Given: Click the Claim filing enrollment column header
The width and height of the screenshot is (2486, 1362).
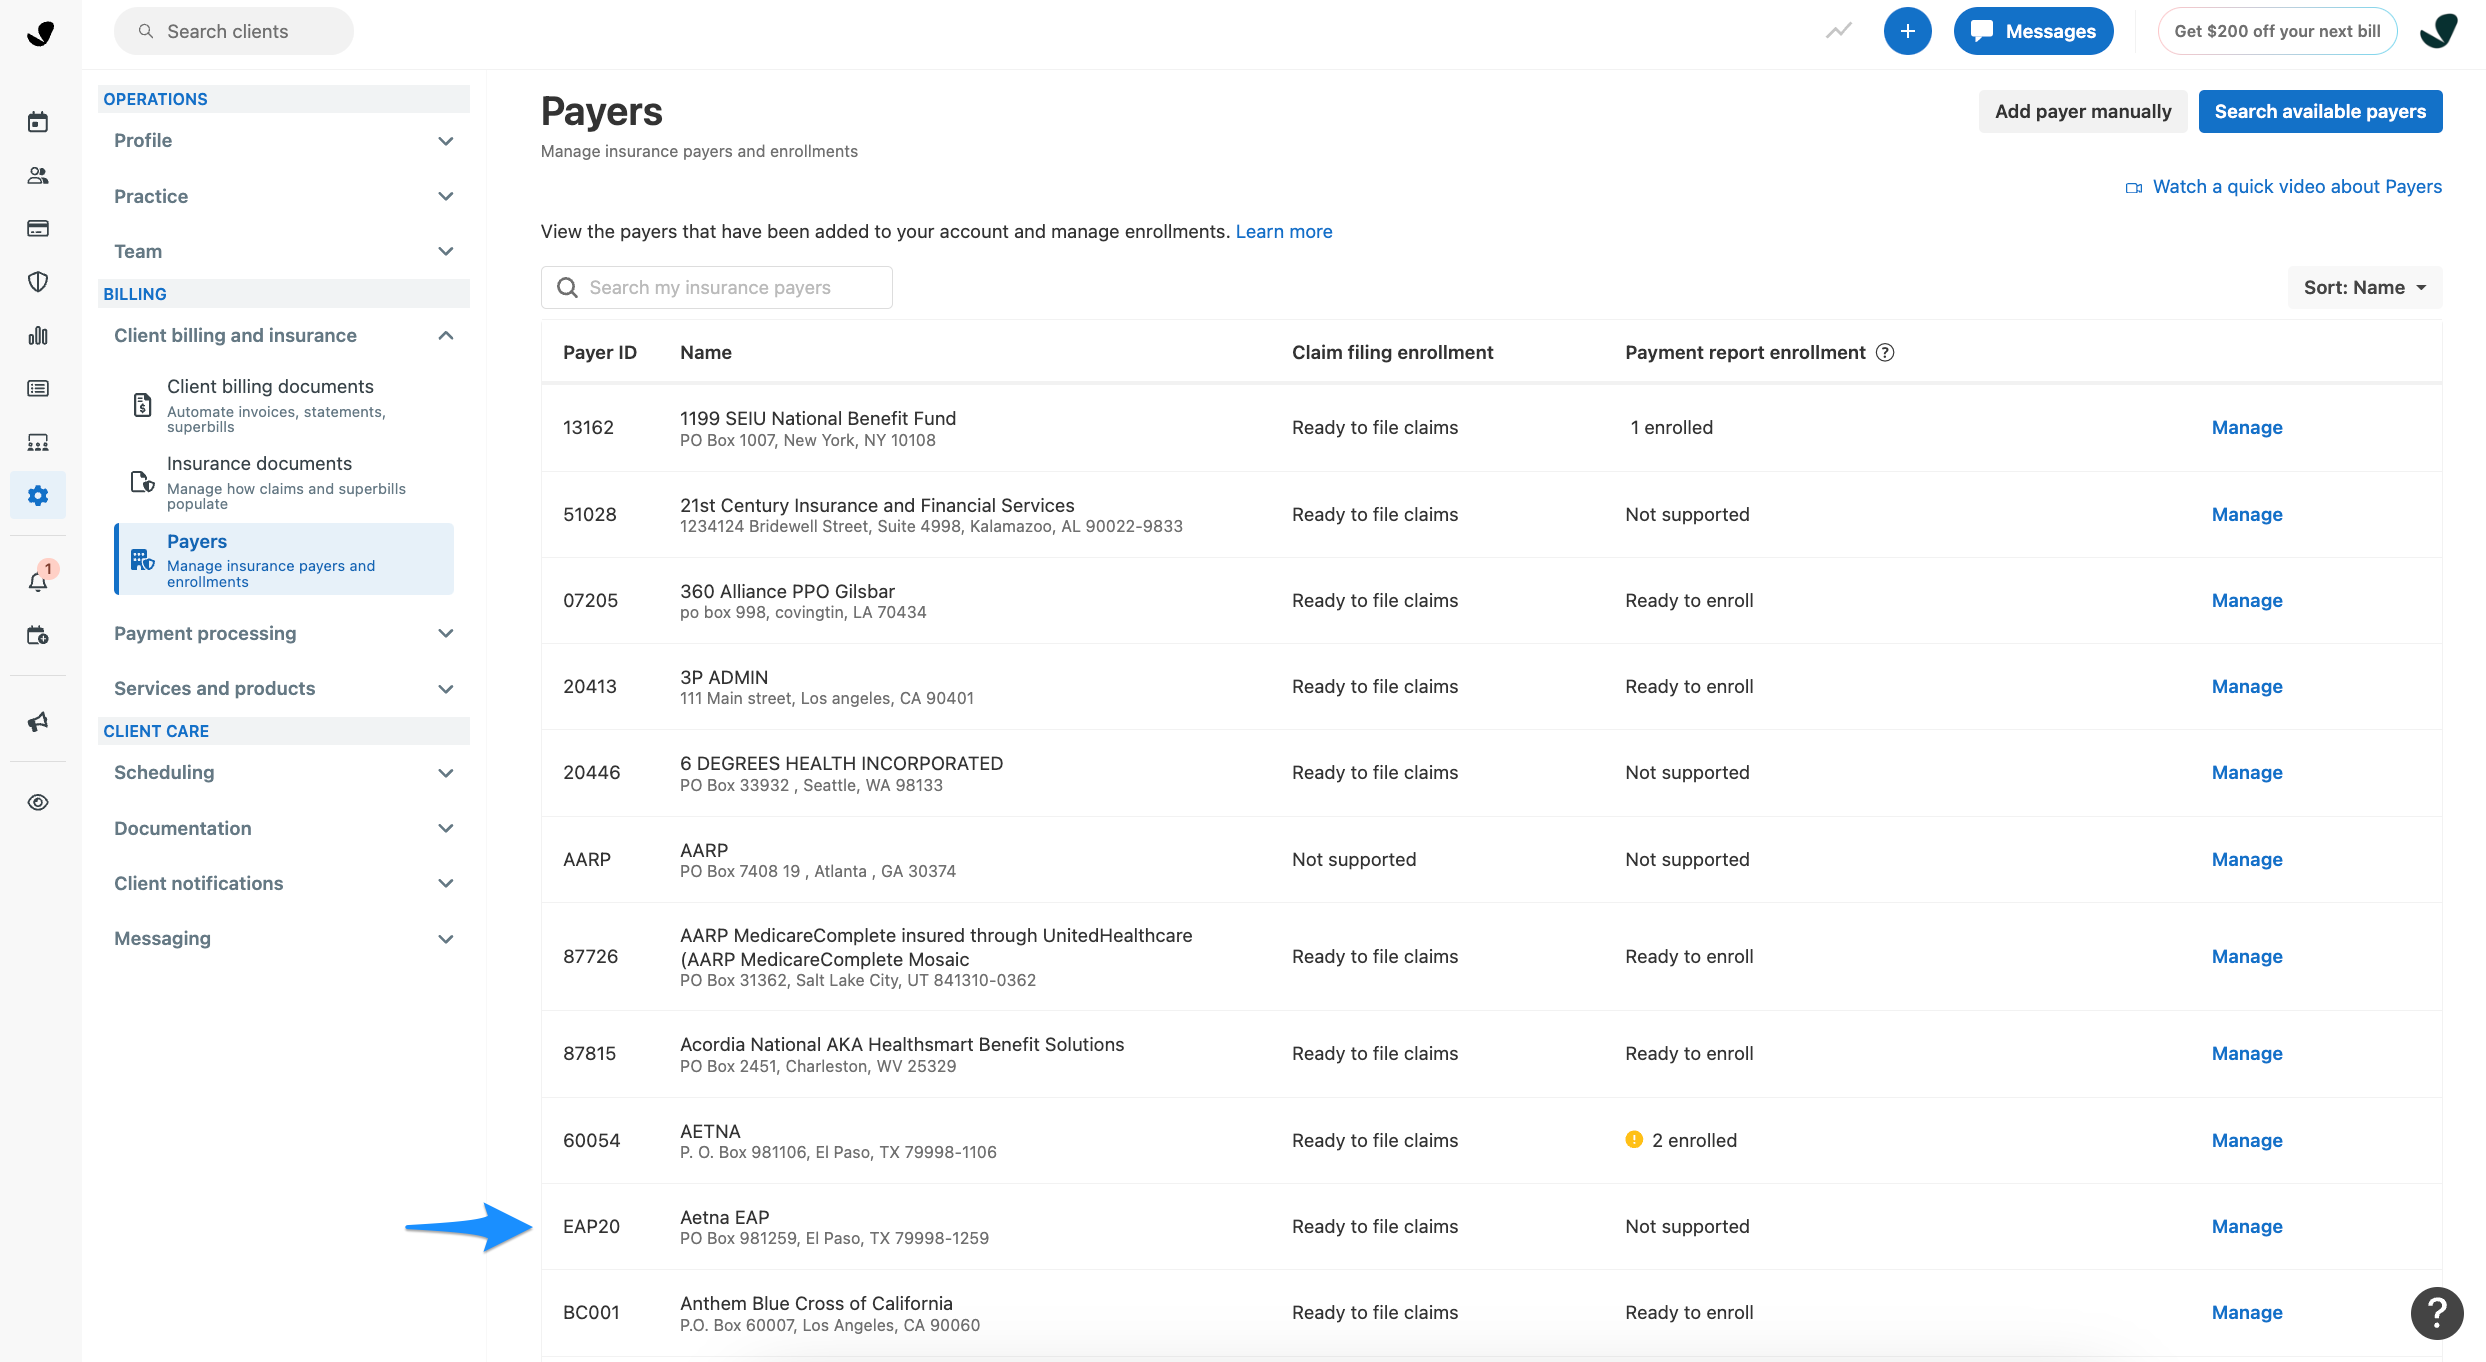Looking at the screenshot, I should coord(1392,352).
